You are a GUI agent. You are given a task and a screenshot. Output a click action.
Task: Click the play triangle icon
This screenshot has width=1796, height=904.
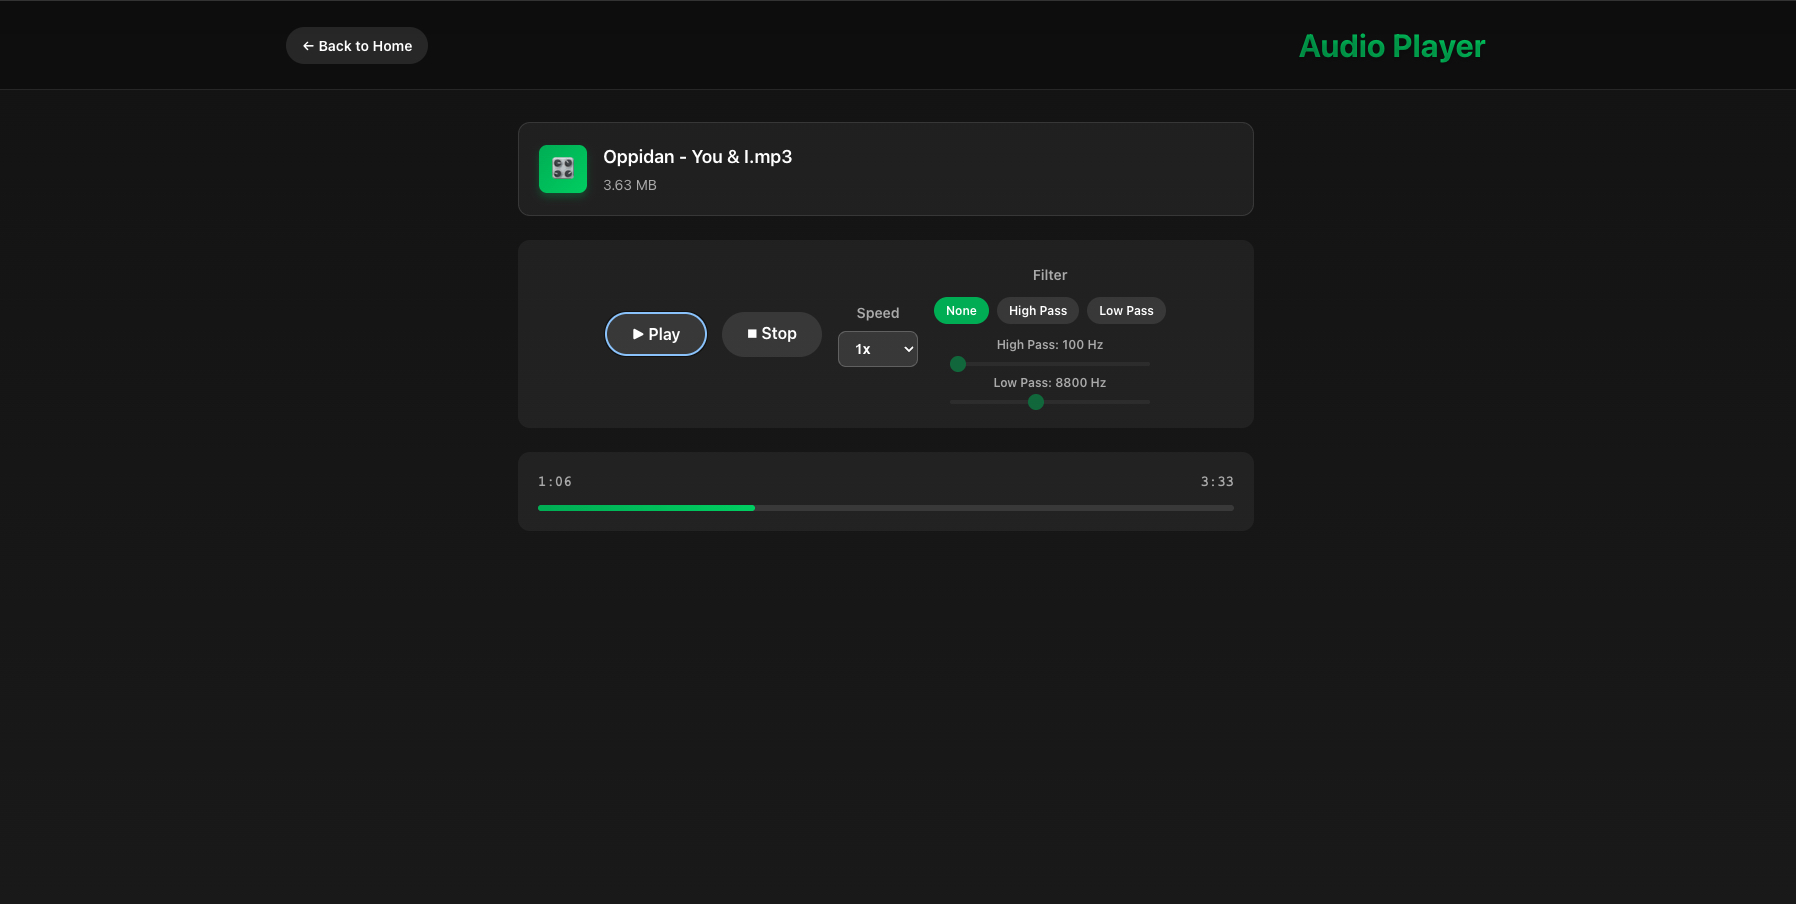click(x=636, y=333)
